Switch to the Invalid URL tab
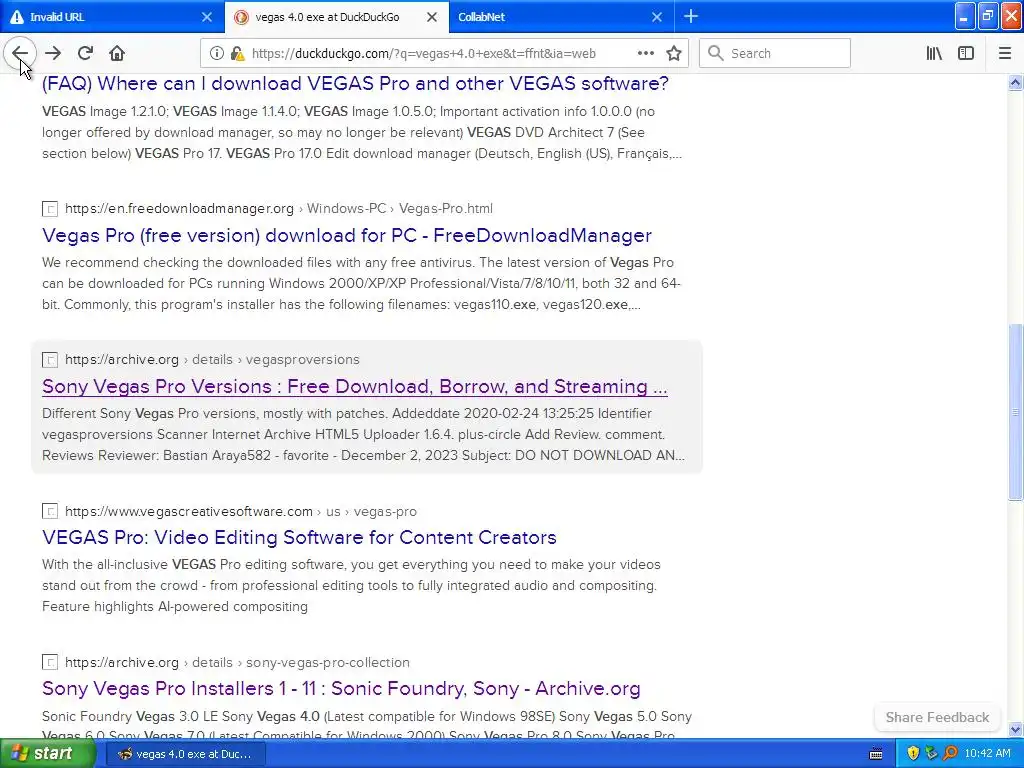Screen dimensions: 1024x768 [111, 17]
